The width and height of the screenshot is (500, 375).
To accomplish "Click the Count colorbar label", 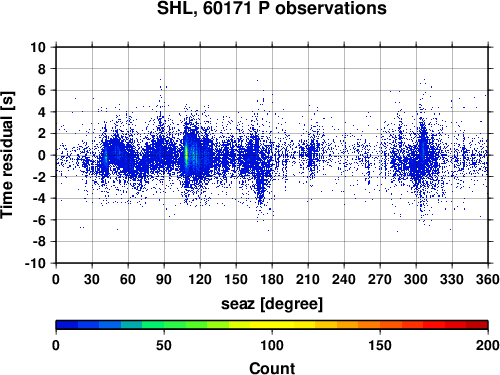I will click(x=272, y=368).
